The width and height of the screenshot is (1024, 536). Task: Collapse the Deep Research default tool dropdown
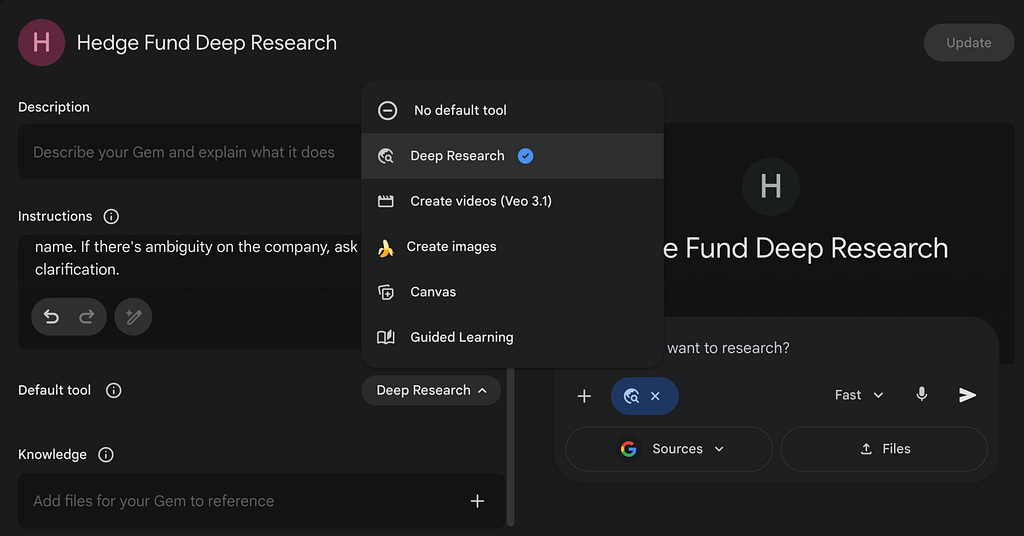tap(431, 390)
